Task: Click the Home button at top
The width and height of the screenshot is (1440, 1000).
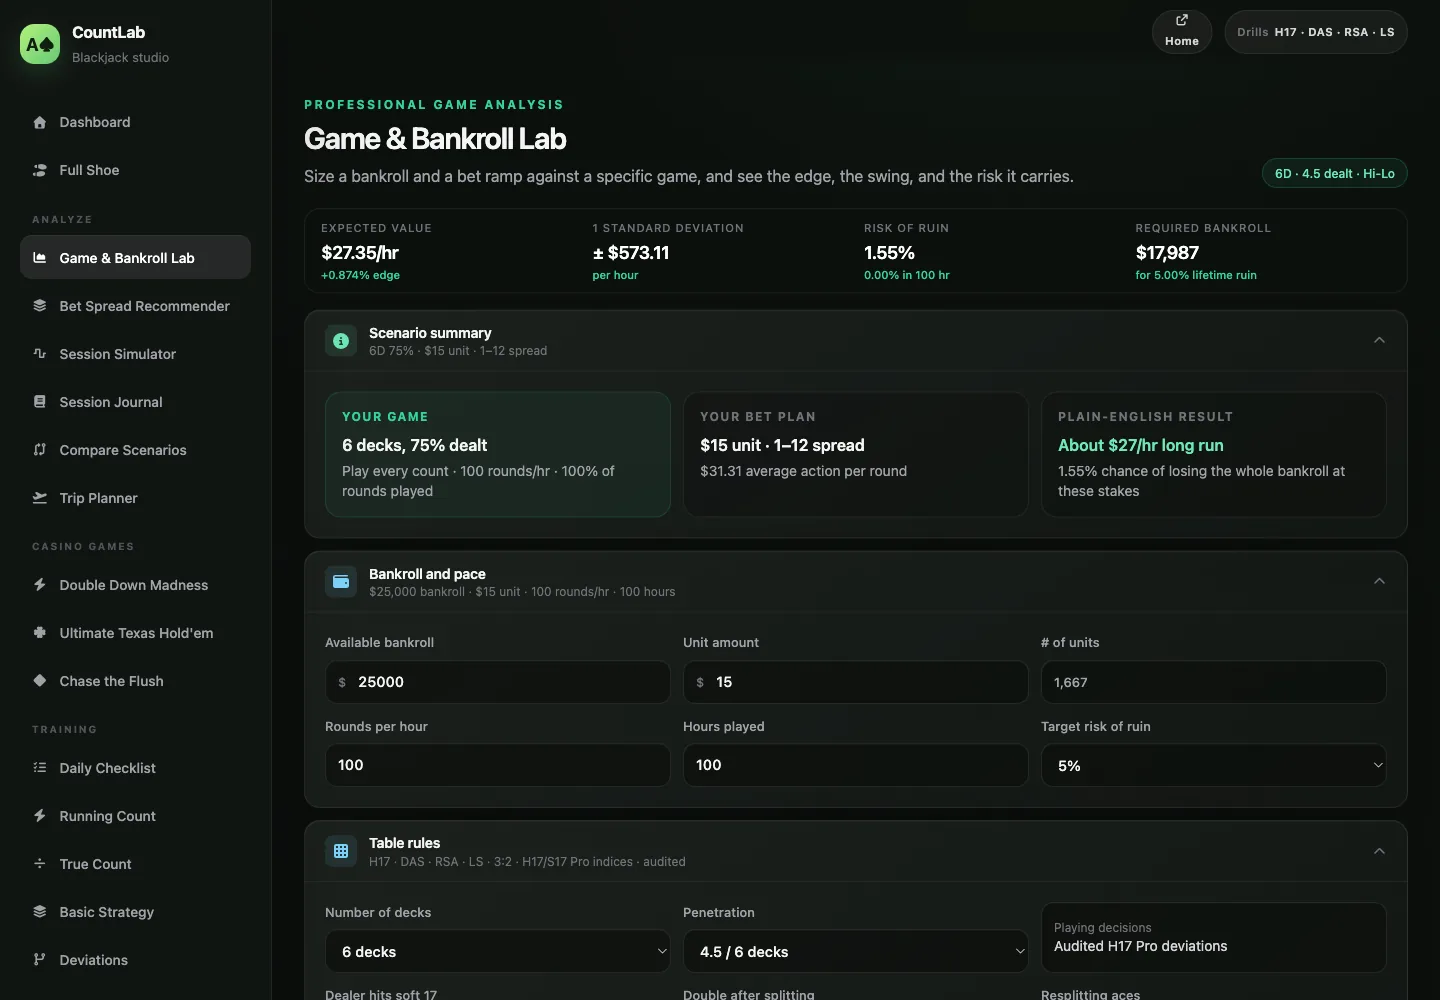Action: coord(1182,32)
